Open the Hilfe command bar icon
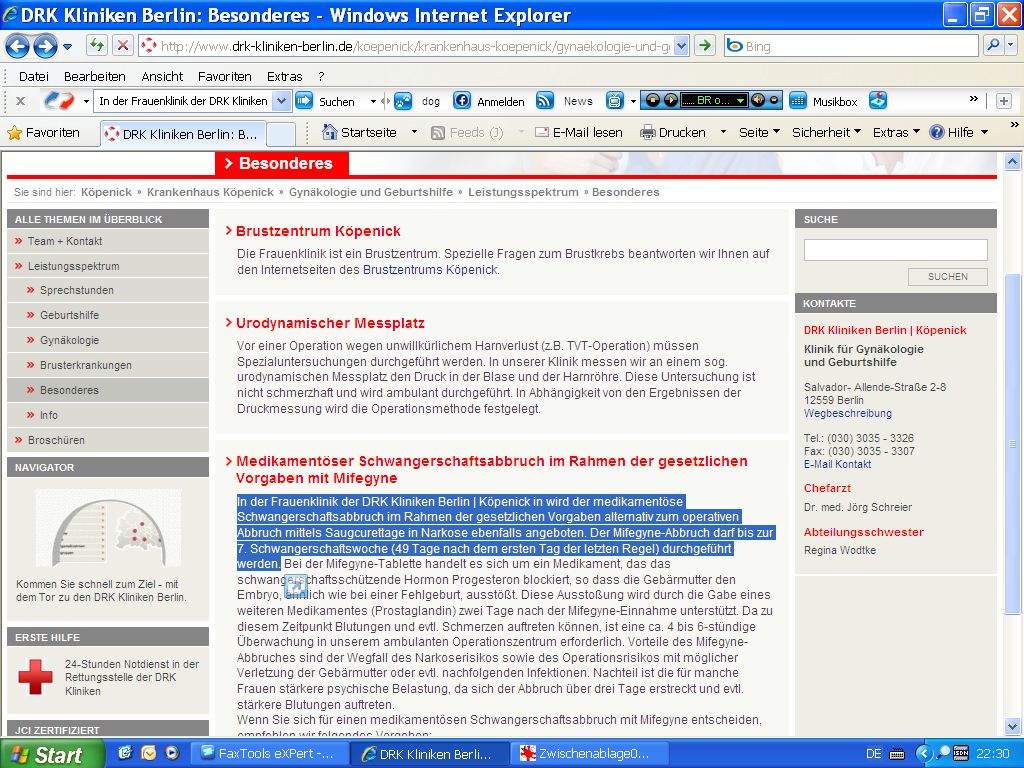The image size is (1024, 768). tap(936, 133)
